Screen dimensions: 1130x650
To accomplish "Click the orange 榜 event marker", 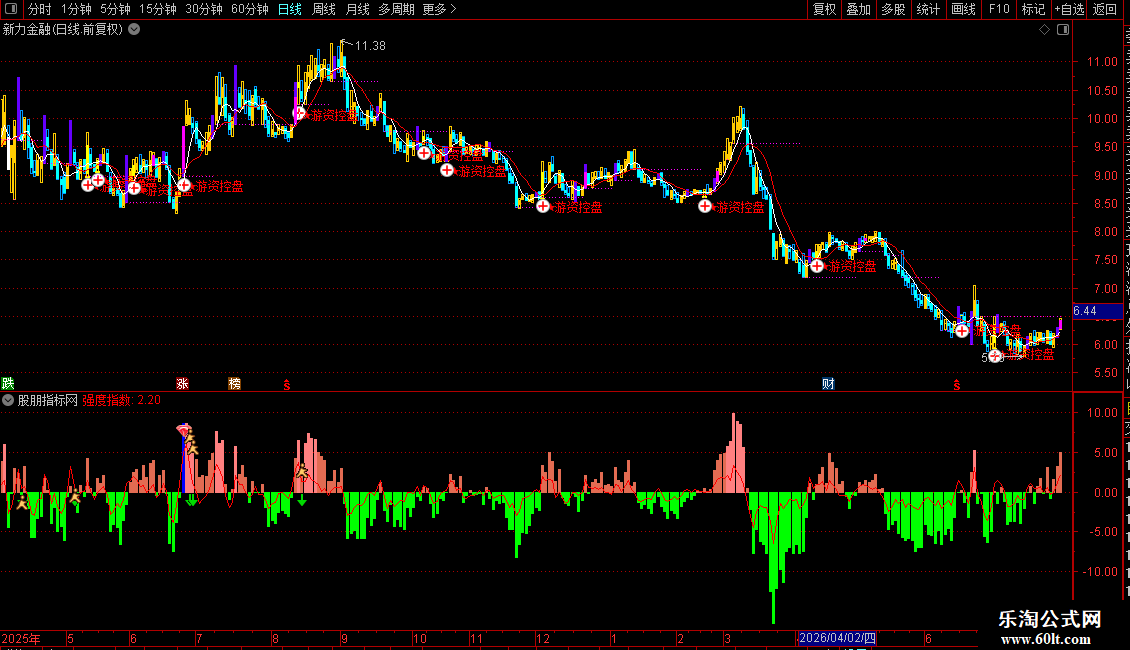I will 234,383.
